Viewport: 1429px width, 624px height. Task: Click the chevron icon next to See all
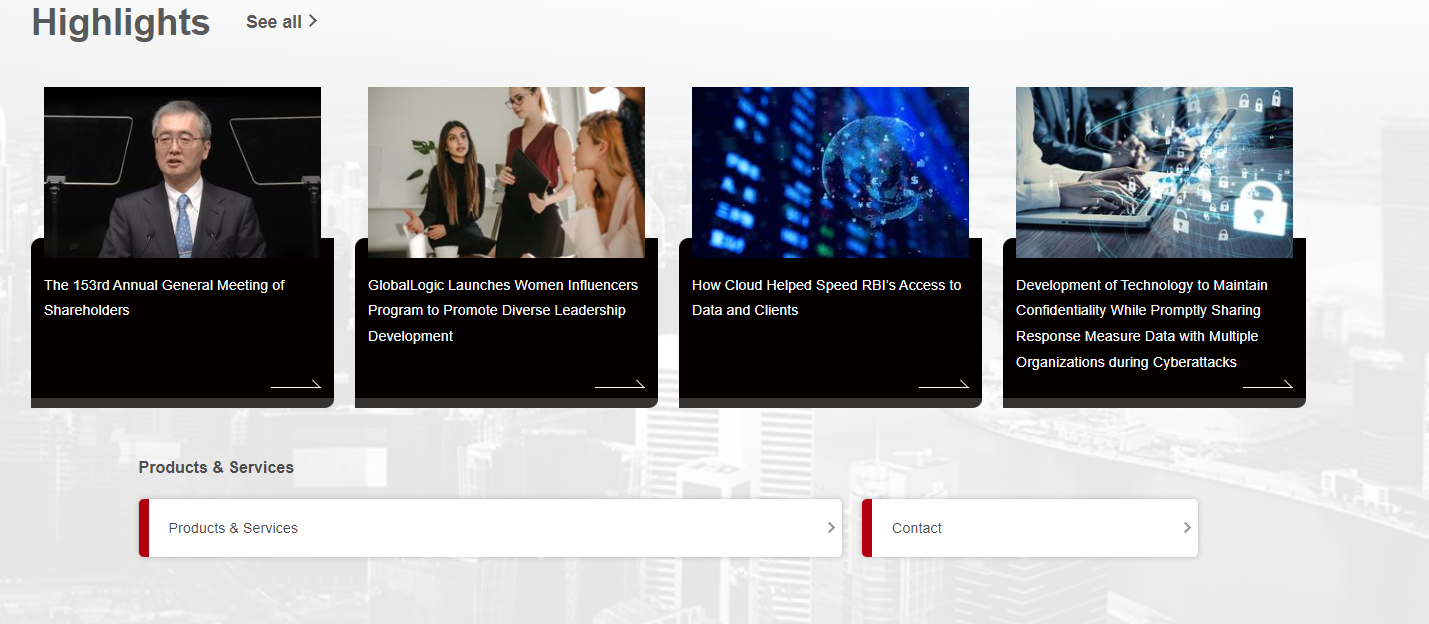(x=311, y=20)
